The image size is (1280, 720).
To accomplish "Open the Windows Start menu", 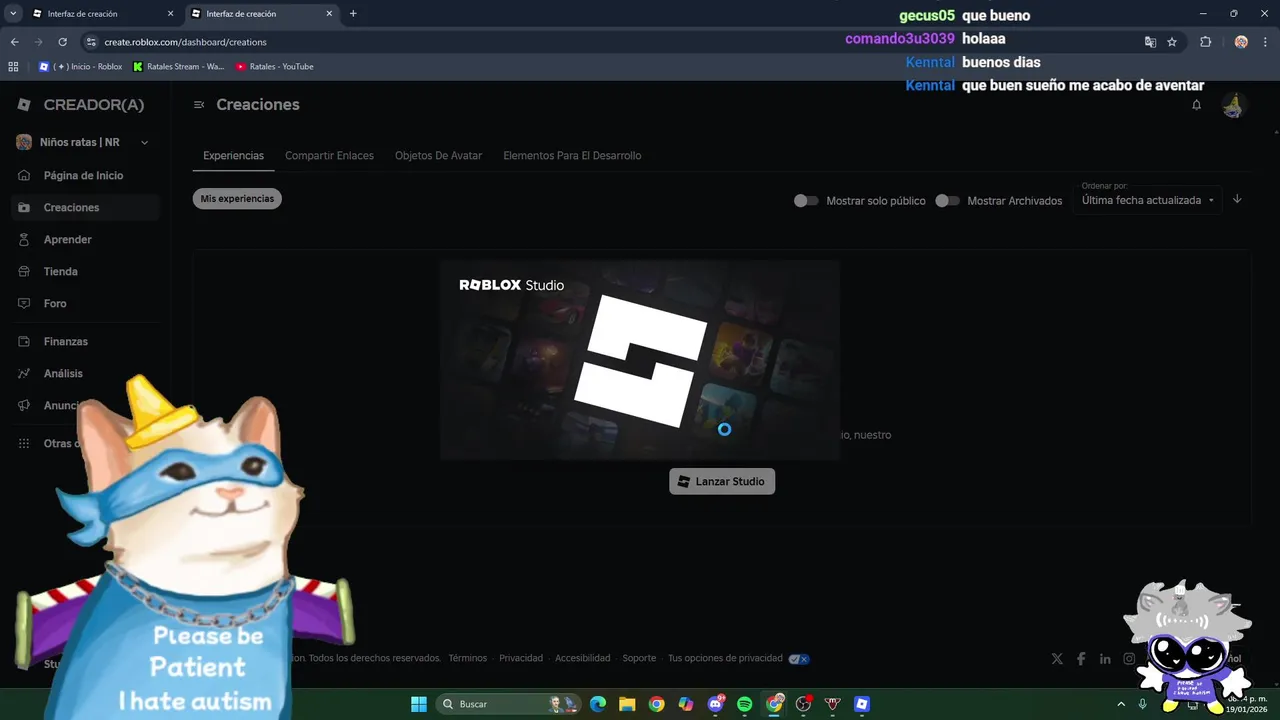I will click(x=418, y=704).
